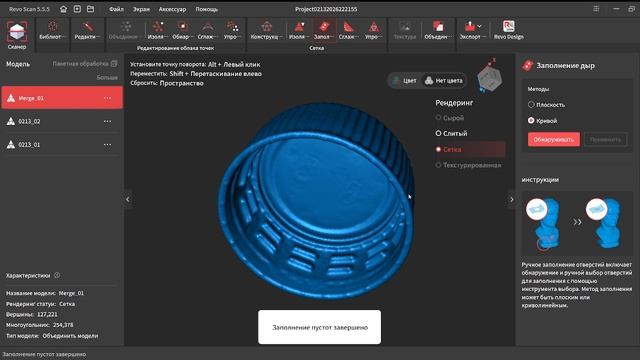This screenshot has width=640, height=360.
Task: Click the Заполнение дыр panel header icon
Action: click(x=528, y=65)
